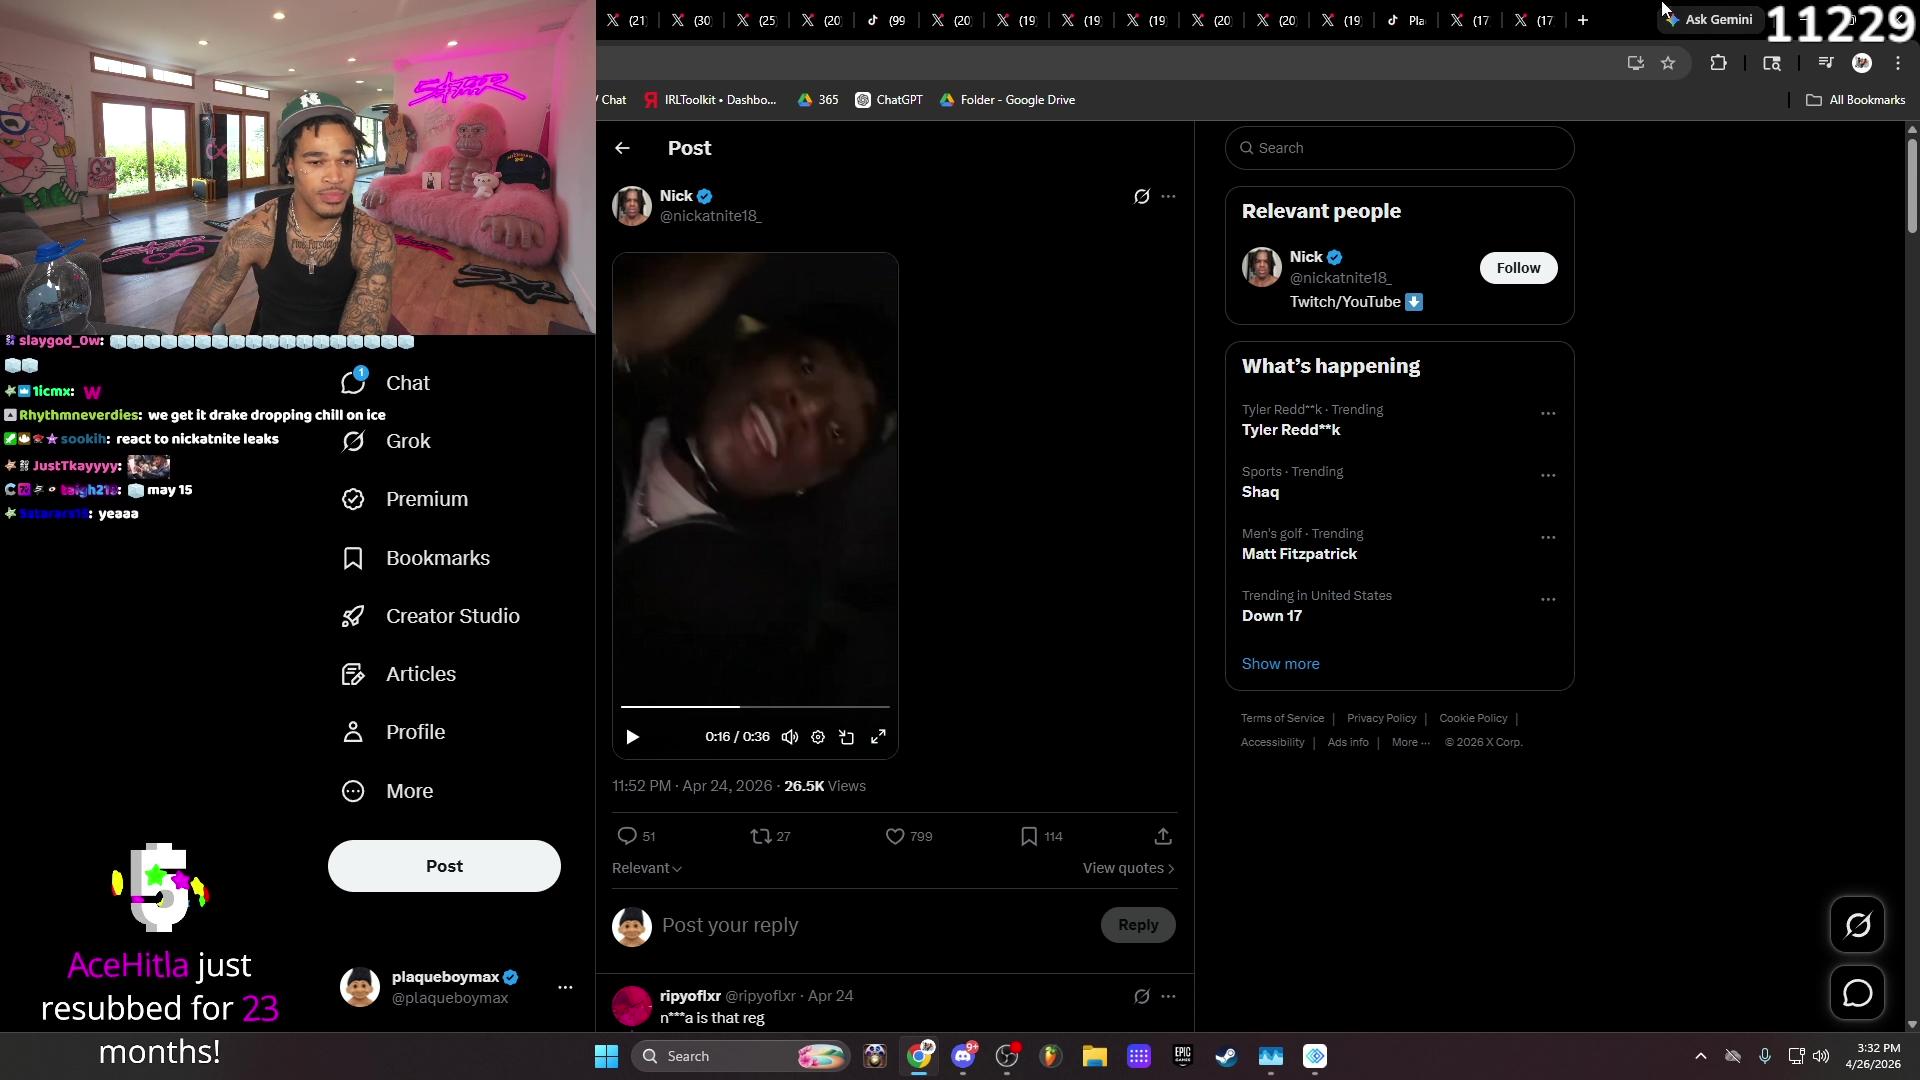Screen dimensions: 1920x1080
Task: Open Grok floating button
Action: click(x=1857, y=925)
